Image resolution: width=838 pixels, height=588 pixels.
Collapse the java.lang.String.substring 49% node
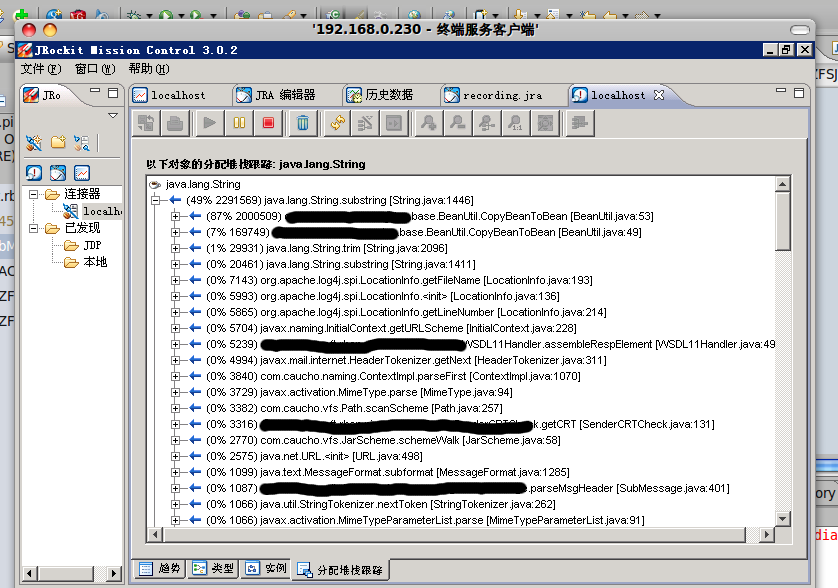pyautogui.click(x=156, y=200)
